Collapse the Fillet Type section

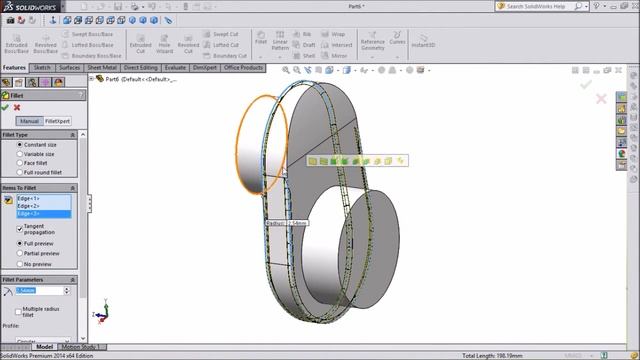[x=73, y=135]
